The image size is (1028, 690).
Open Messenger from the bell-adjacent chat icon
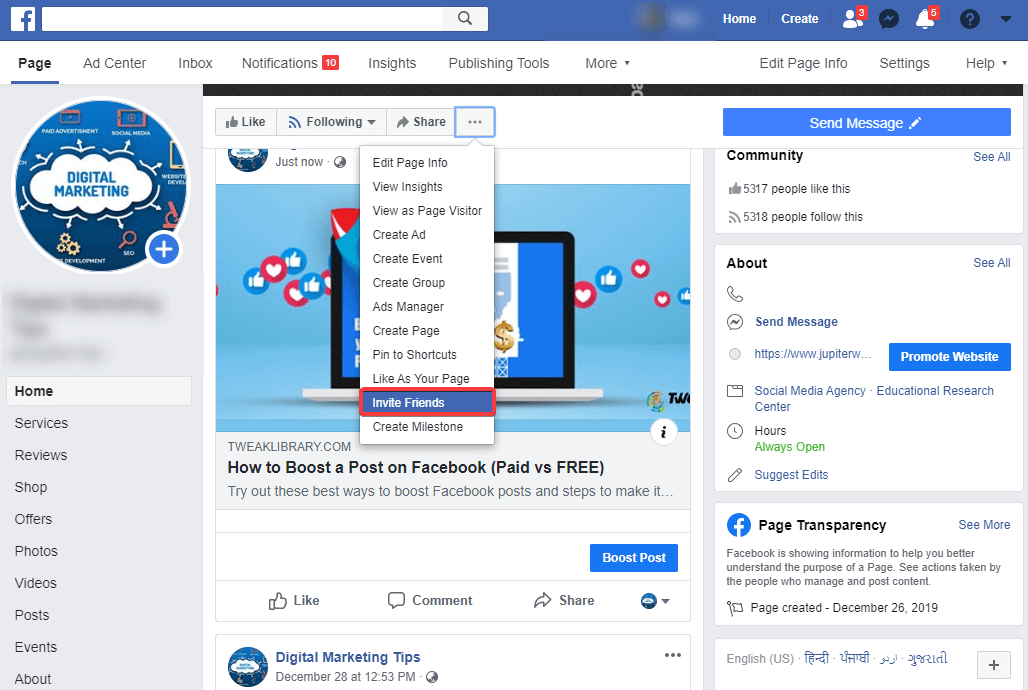coord(888,18)
